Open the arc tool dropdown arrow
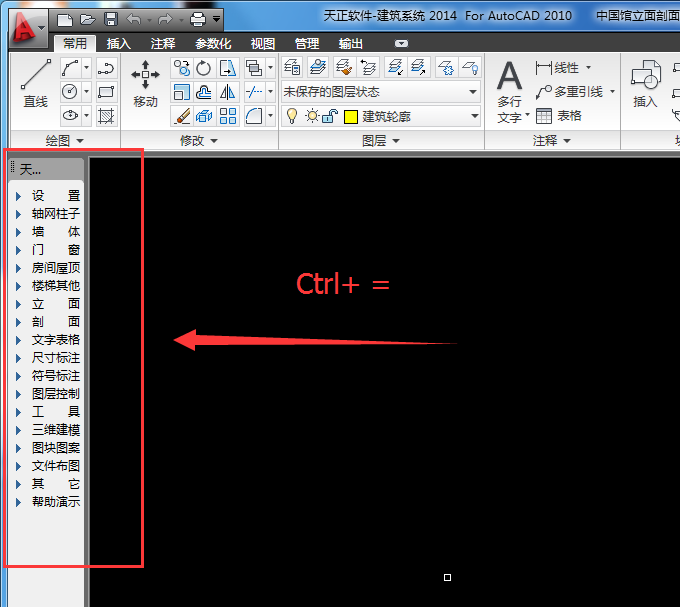The height and width of the screenshot is (607, 680). tap(86, 68)
